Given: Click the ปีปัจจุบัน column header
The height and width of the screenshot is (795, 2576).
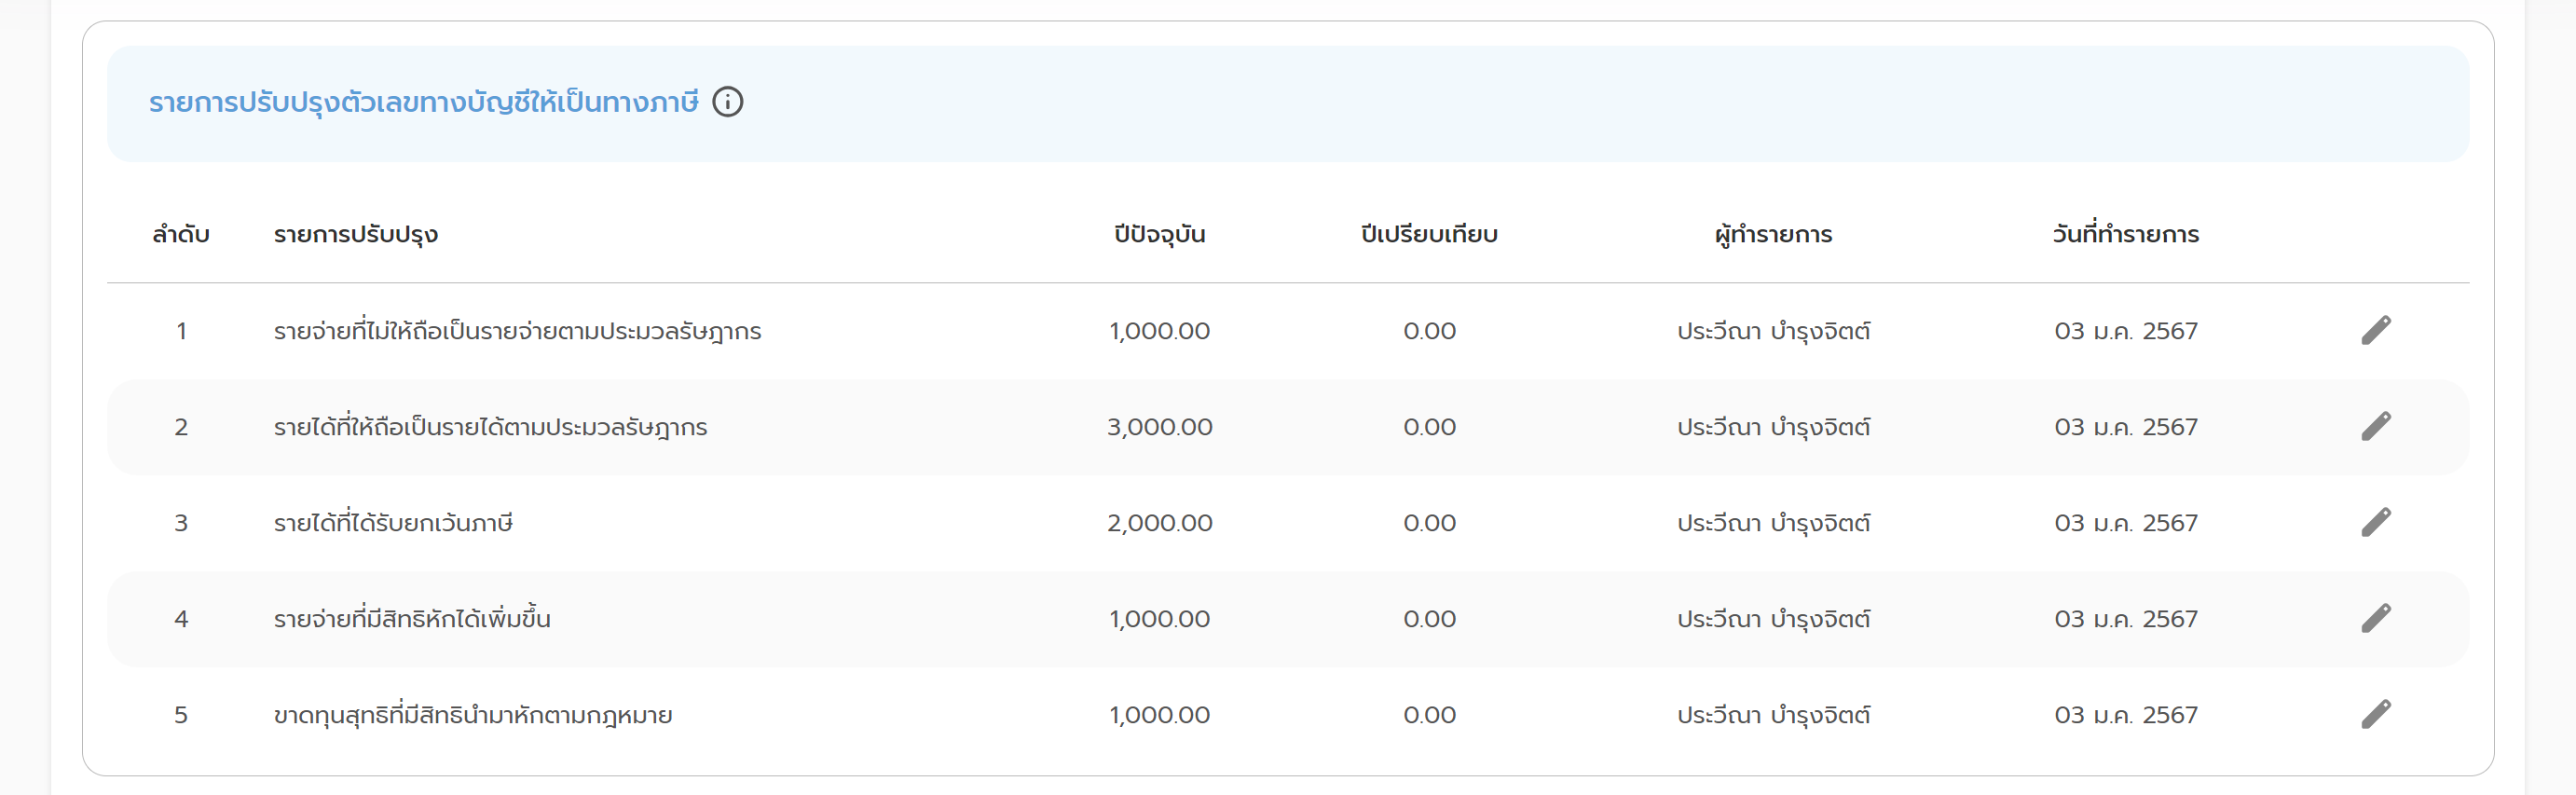Looking at the screenshot, I should 1159,235.
